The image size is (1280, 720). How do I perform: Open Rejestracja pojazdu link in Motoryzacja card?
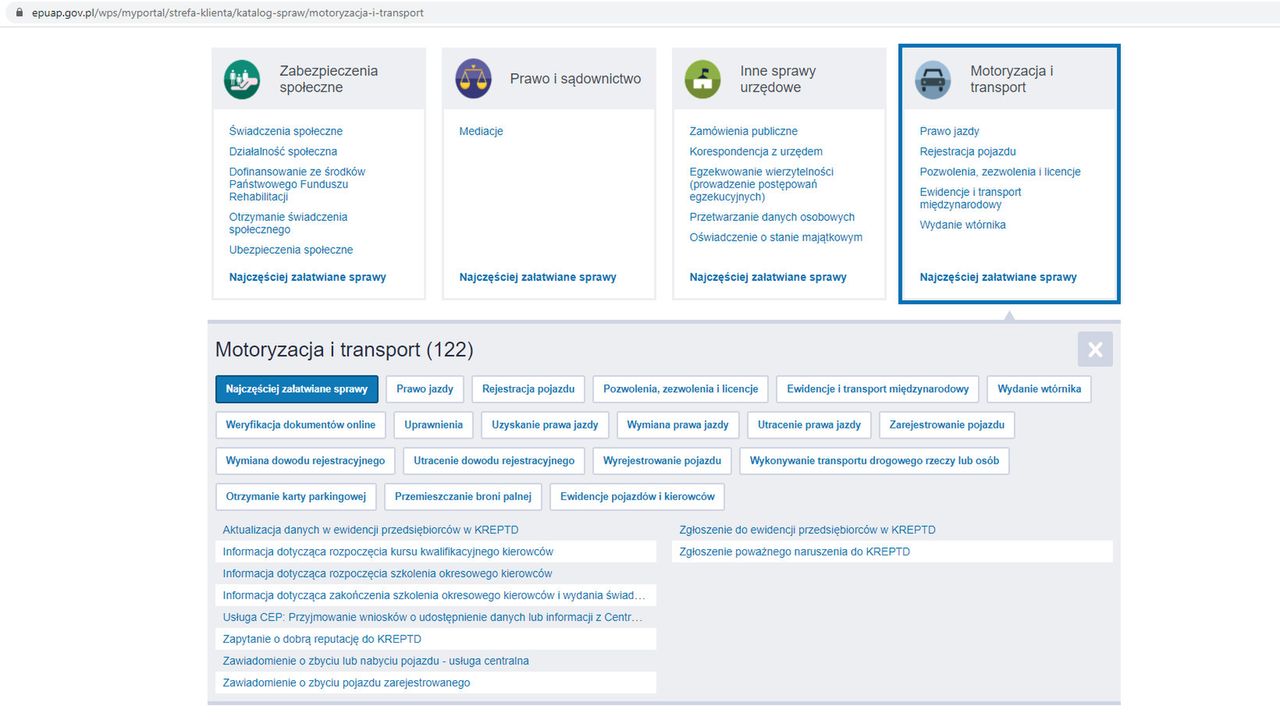(968, 152)
